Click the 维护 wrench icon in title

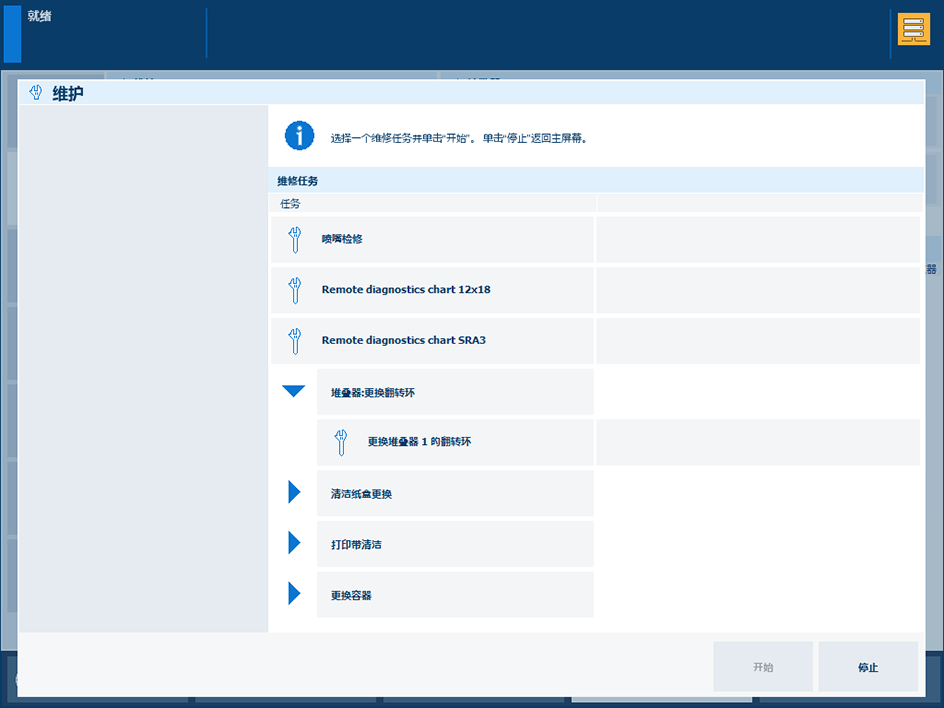[x=36, y=93]
